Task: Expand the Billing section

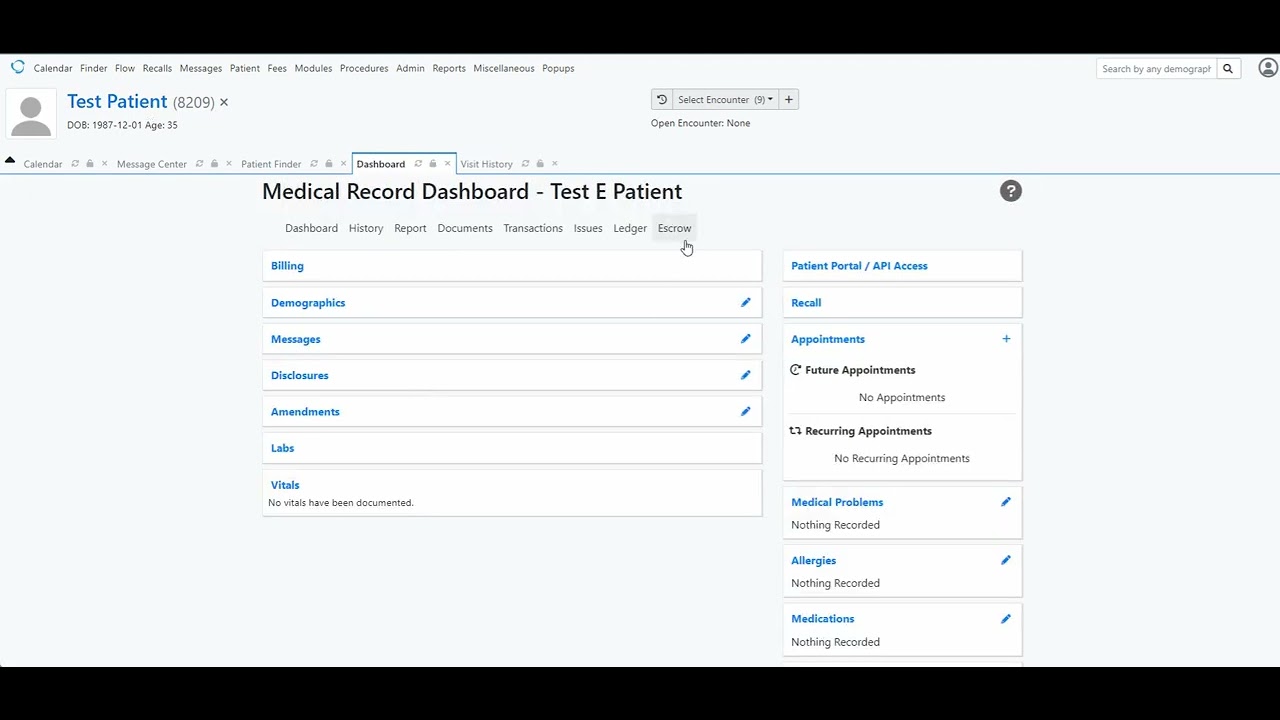Action: click(x=287, y=266)
